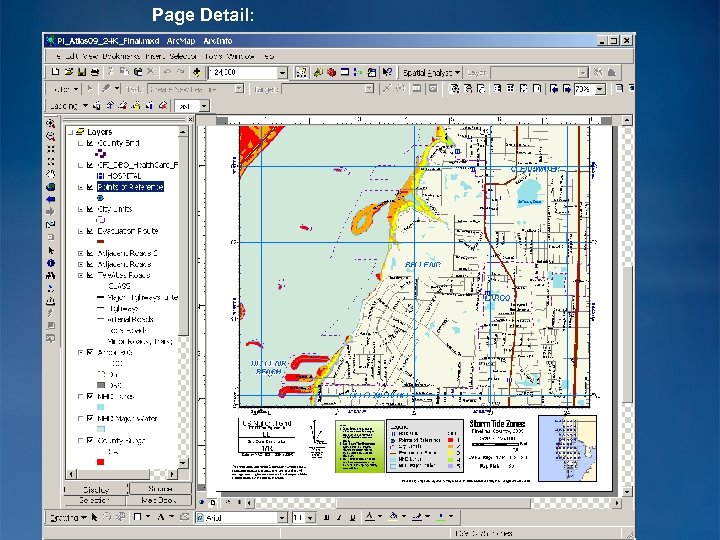Open the Selection menu

pyautogui.click(x=183, y=56)
